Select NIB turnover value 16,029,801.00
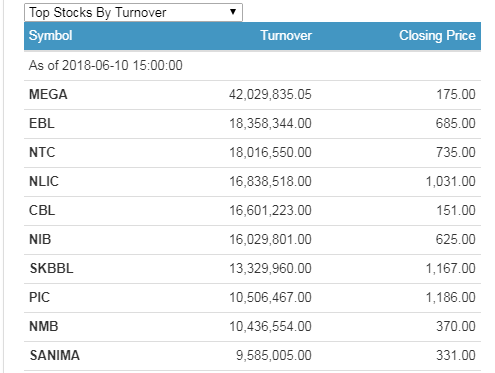This screenshot has height=373, width=495. (270, 239)
